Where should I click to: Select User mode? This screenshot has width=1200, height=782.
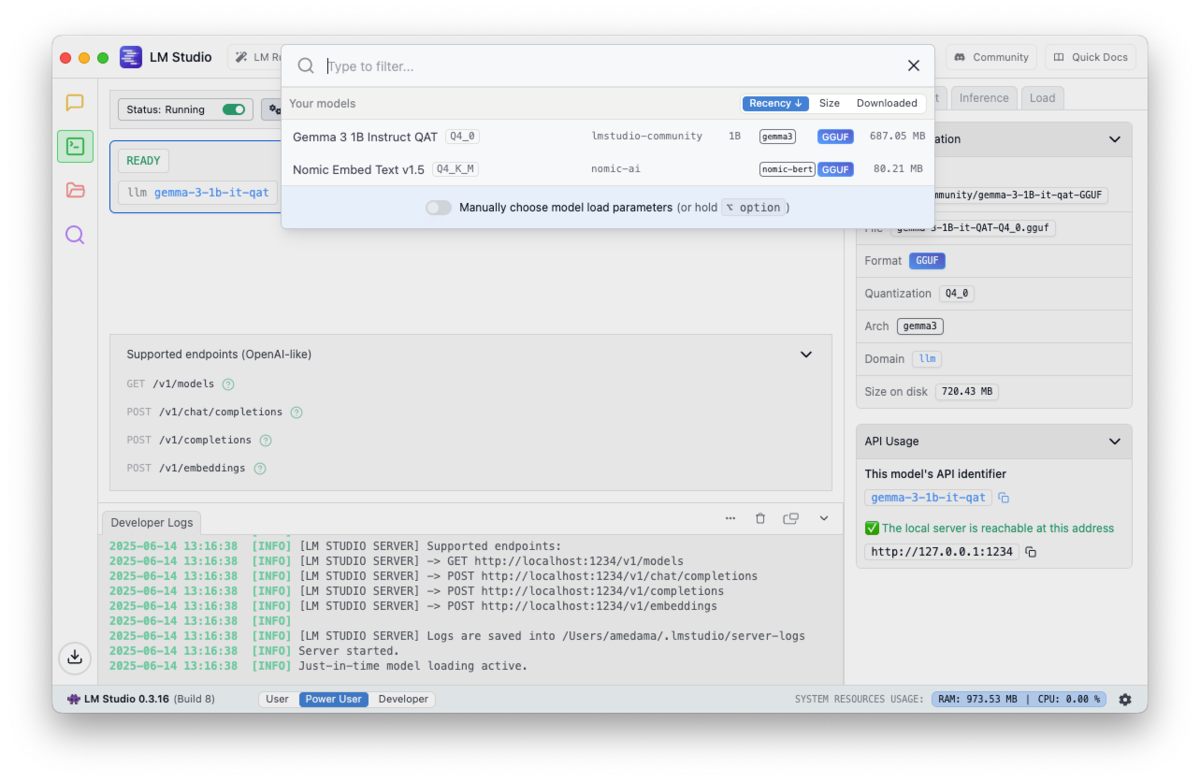click(x=278, y=699)
